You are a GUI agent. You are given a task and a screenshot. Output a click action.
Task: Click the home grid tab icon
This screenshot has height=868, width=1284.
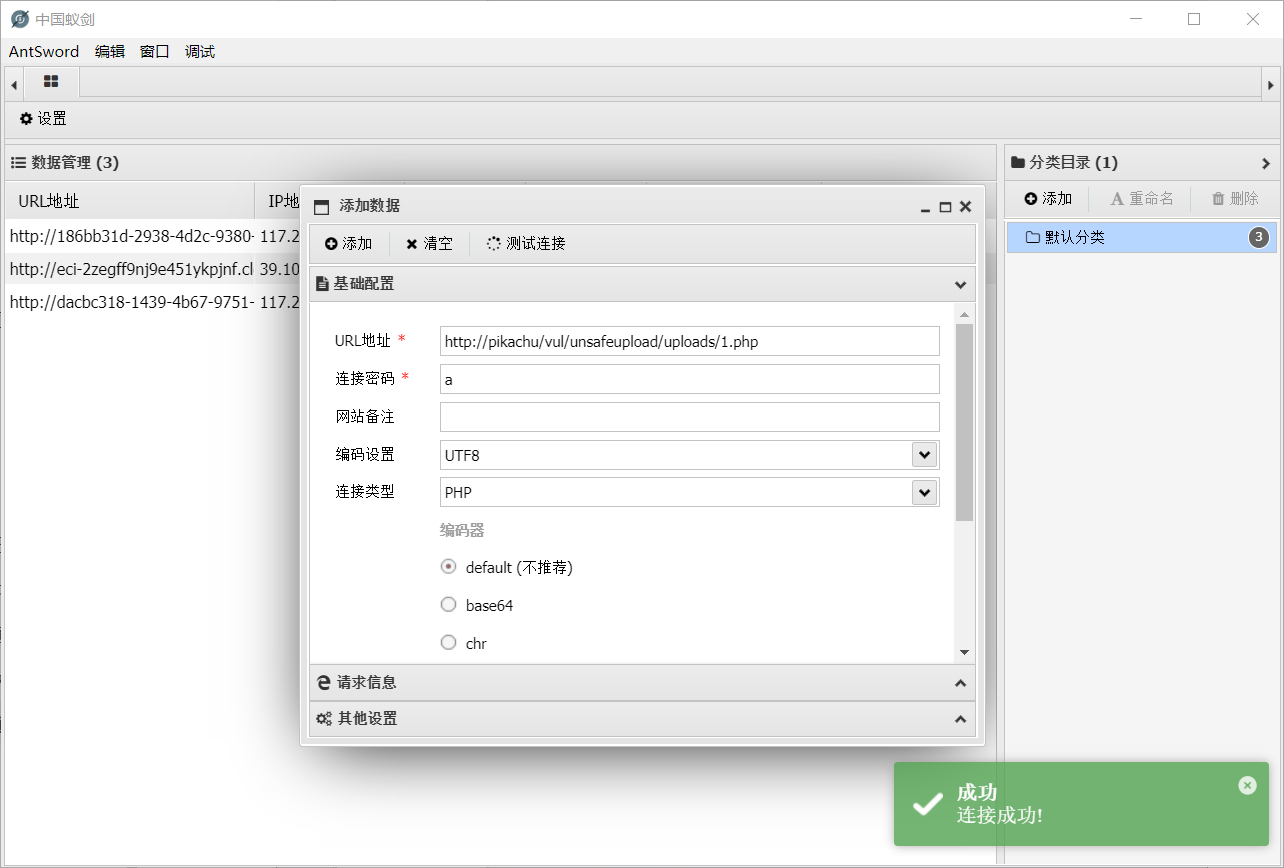coord(51,81)
